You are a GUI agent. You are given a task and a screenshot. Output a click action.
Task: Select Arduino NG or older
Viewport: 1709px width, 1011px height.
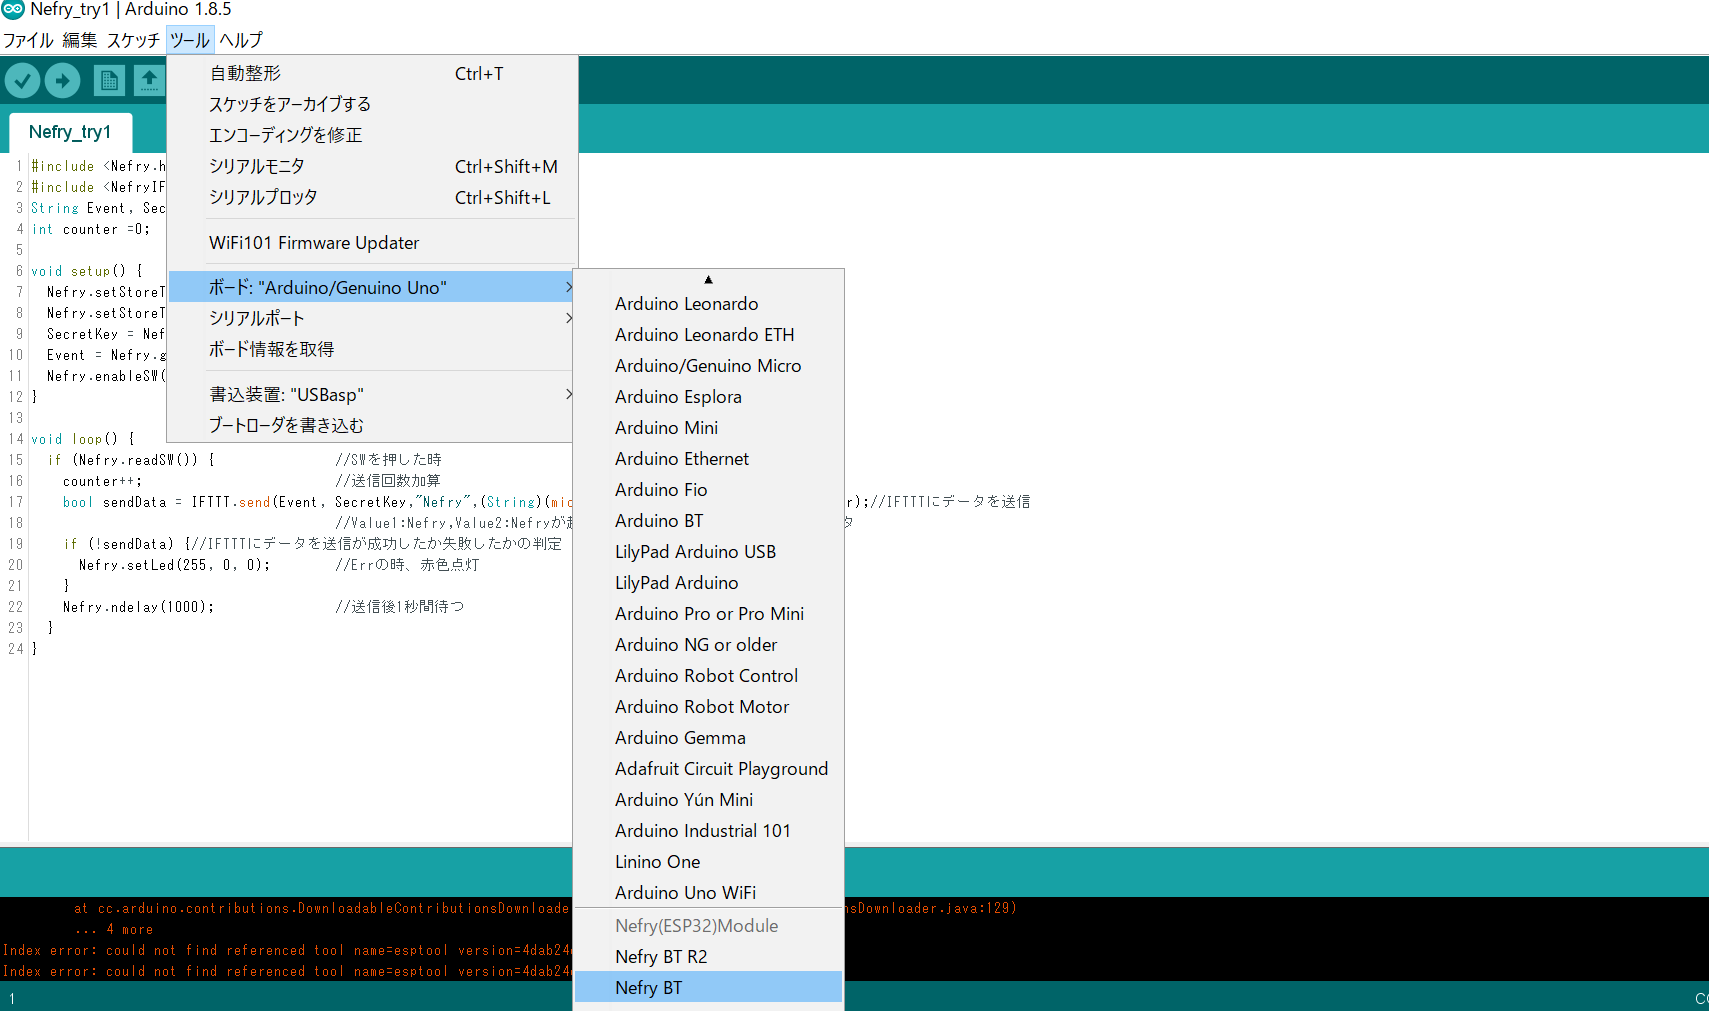point(708,645)
